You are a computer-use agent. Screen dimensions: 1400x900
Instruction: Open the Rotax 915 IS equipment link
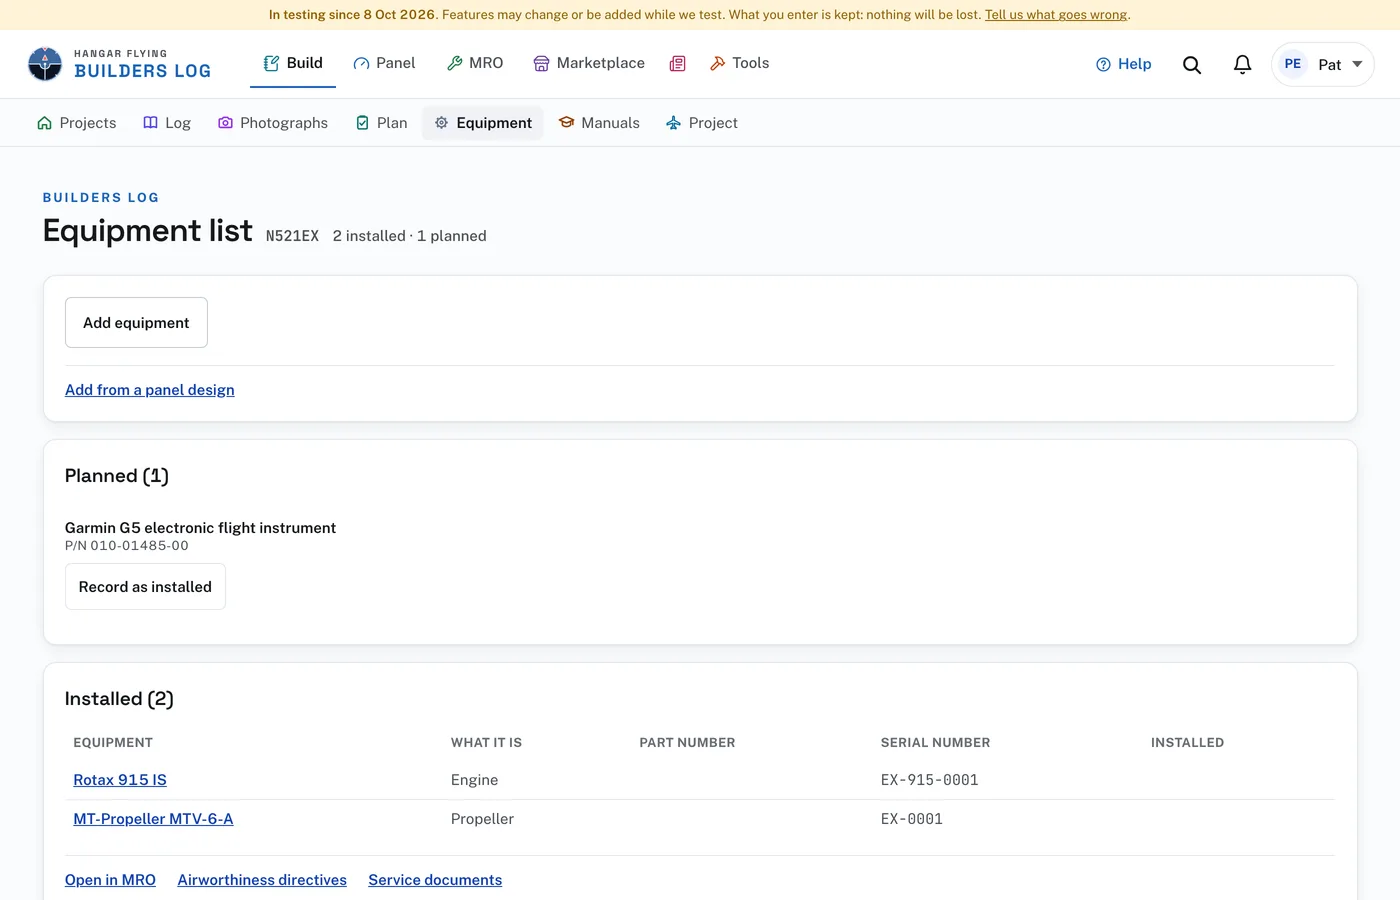[x=120, y=780]
